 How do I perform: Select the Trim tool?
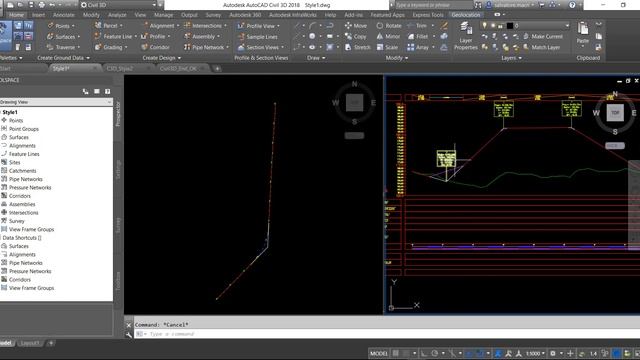[417, 26]
